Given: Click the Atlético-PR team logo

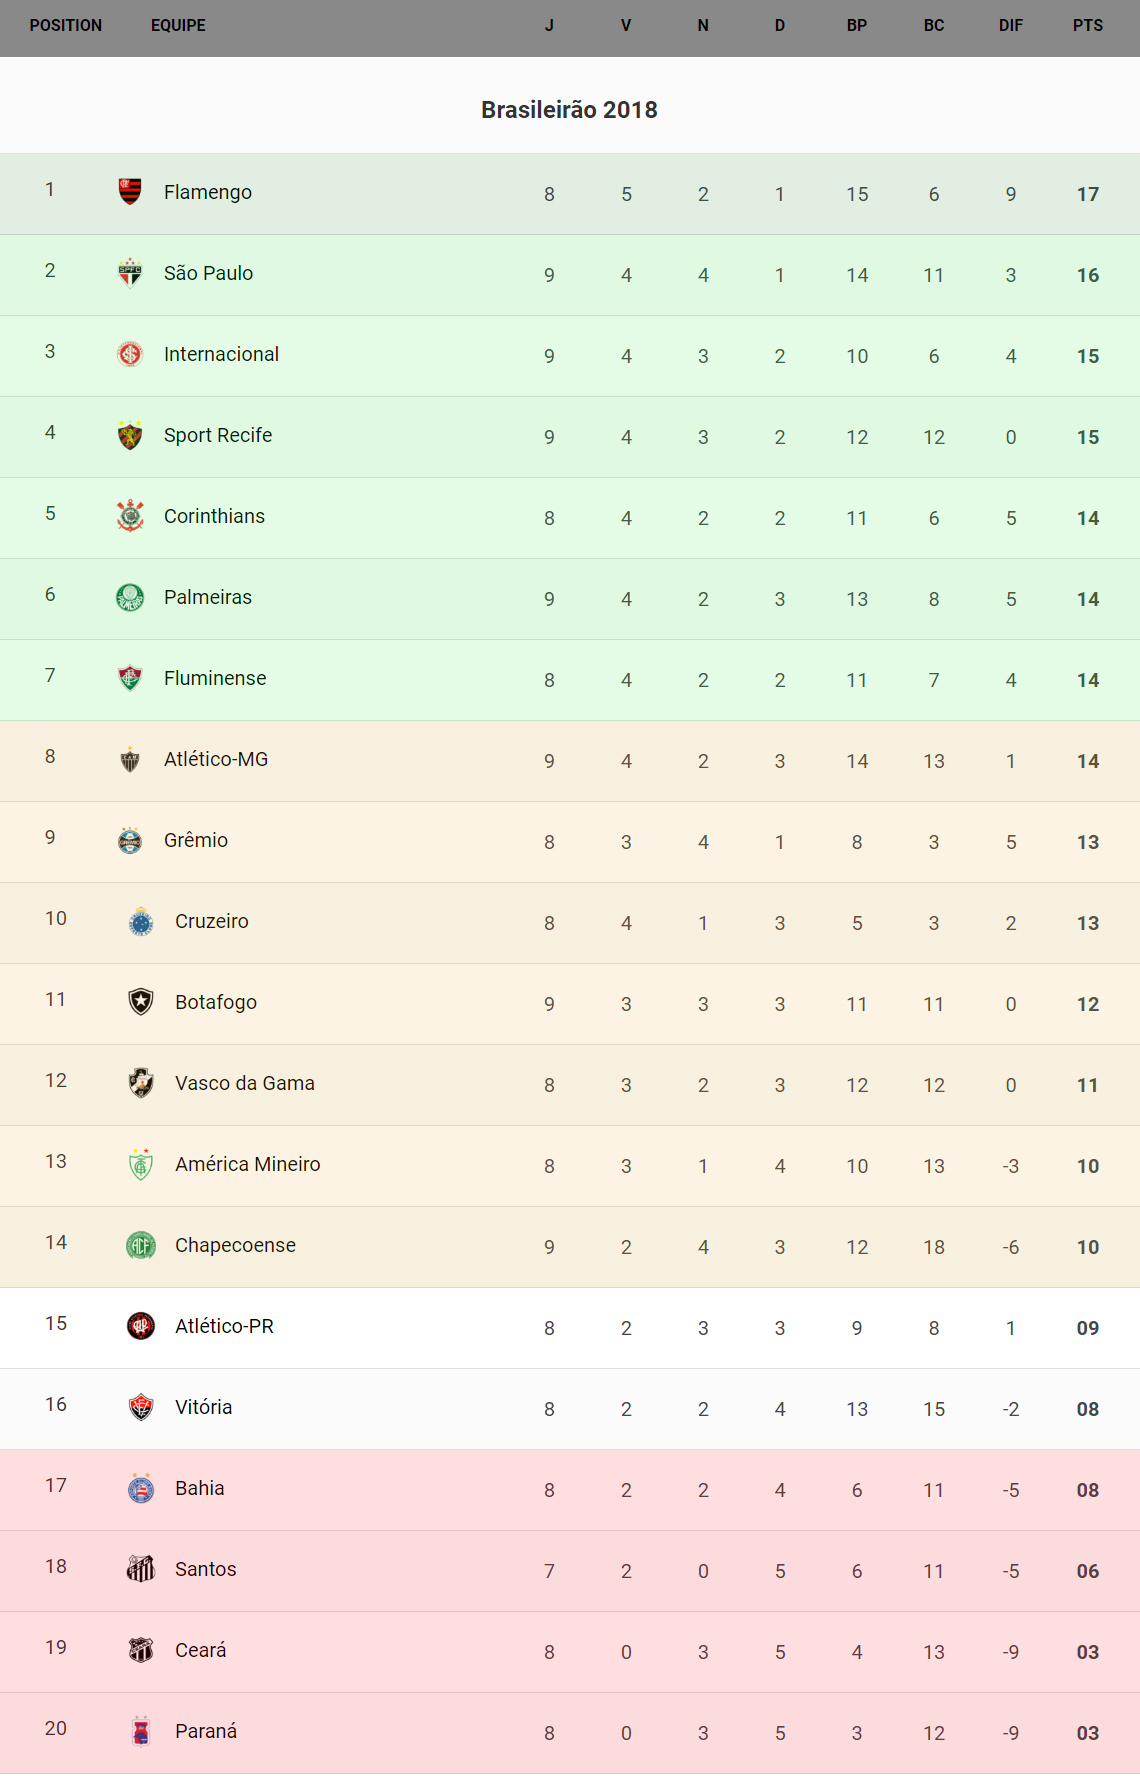Looking at the screenshot, I should tap(141, 1325).
